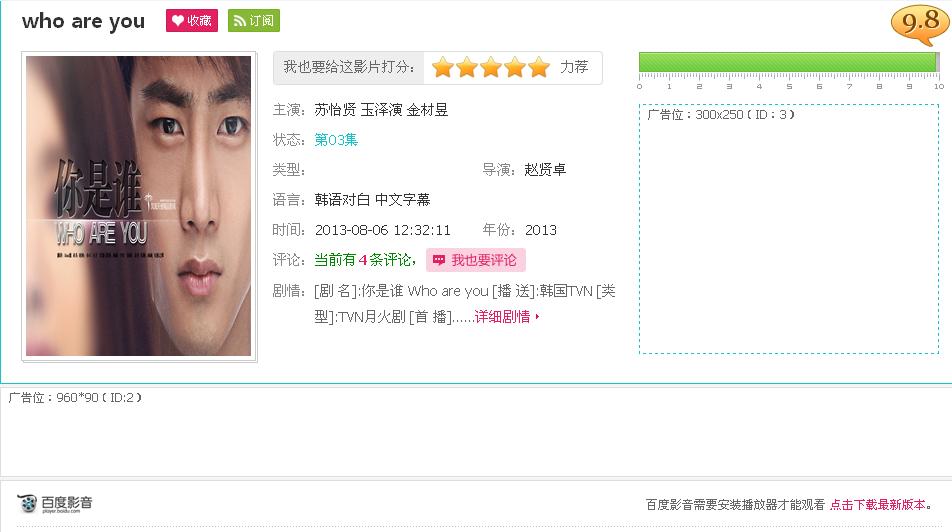Click the speech bubble icon by 我也要评论
The height and width of the screenshot is (532, 952).
439,260
